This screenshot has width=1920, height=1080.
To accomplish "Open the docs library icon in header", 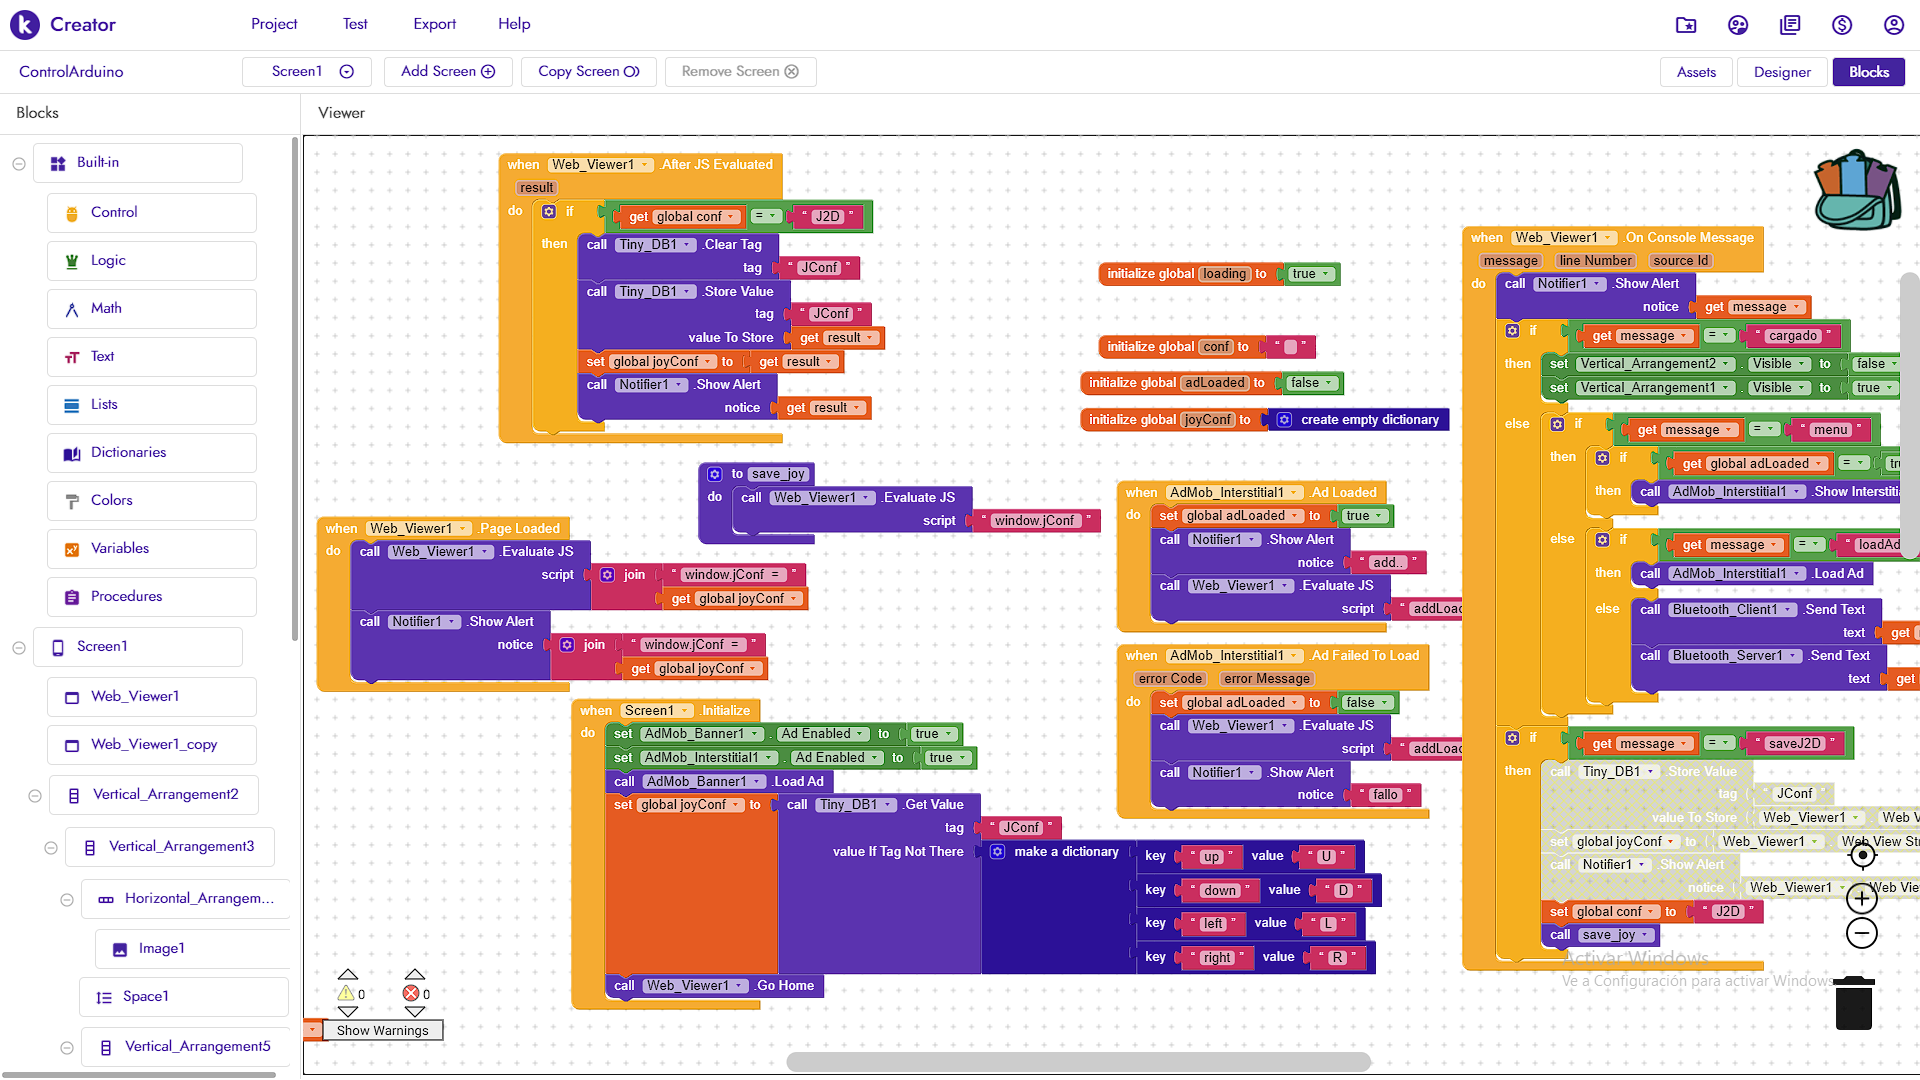I will 1790,25.
